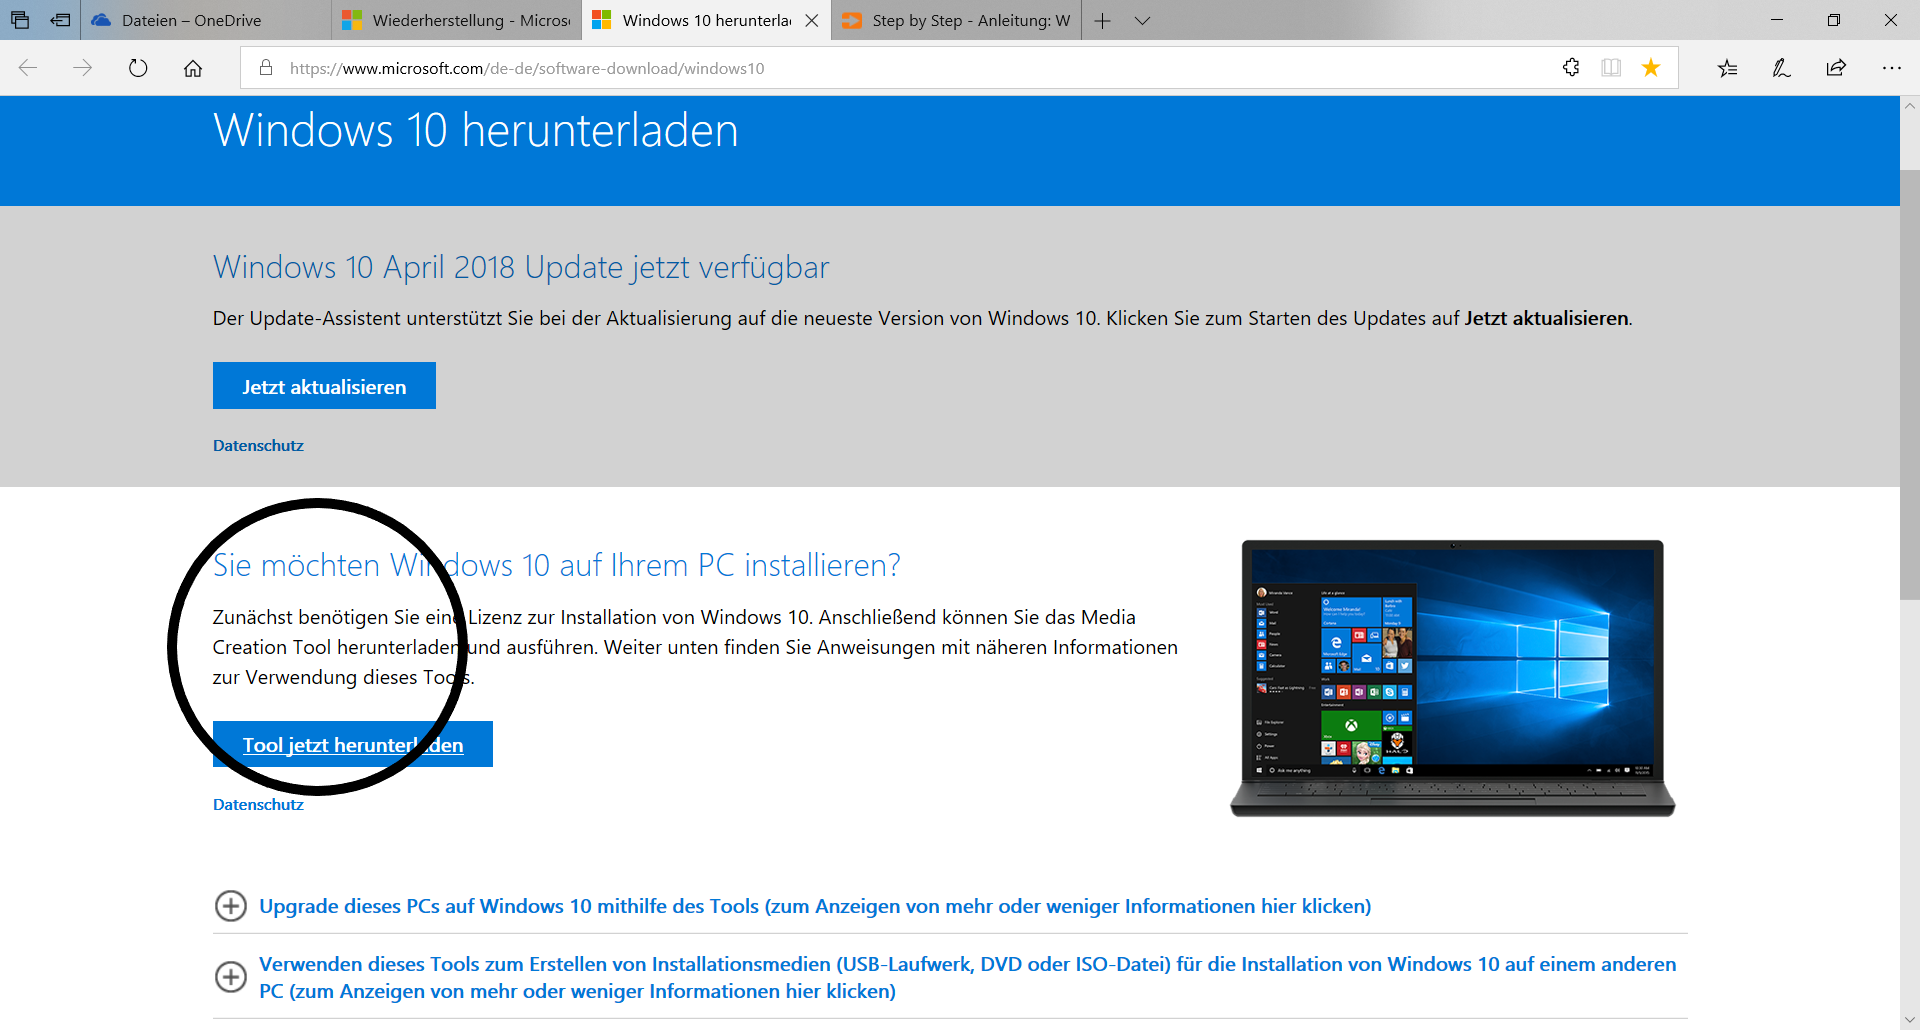Click the padlock site info icon
The image size is (1920, 1030).
266,68
